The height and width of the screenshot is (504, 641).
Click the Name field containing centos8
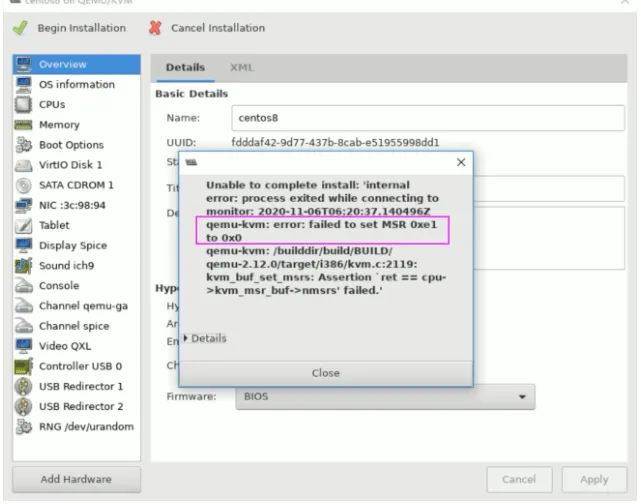(x=428, y=118)
